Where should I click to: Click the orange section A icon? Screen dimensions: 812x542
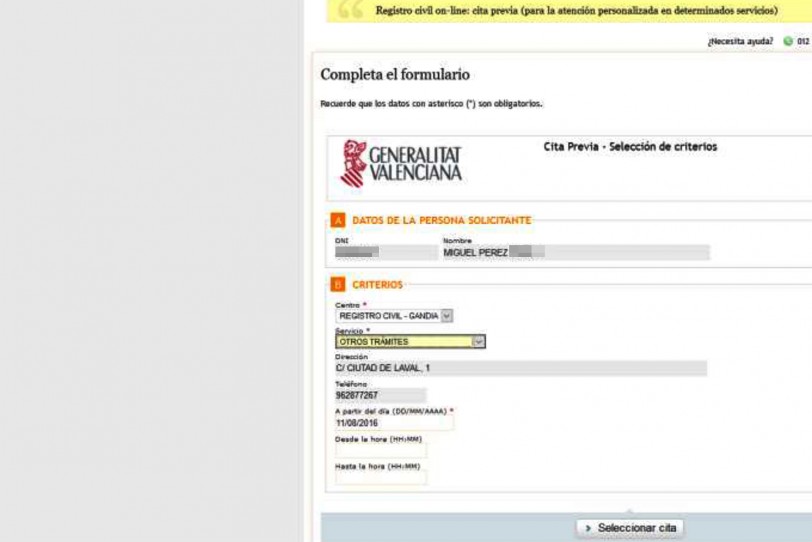(338, 221)
